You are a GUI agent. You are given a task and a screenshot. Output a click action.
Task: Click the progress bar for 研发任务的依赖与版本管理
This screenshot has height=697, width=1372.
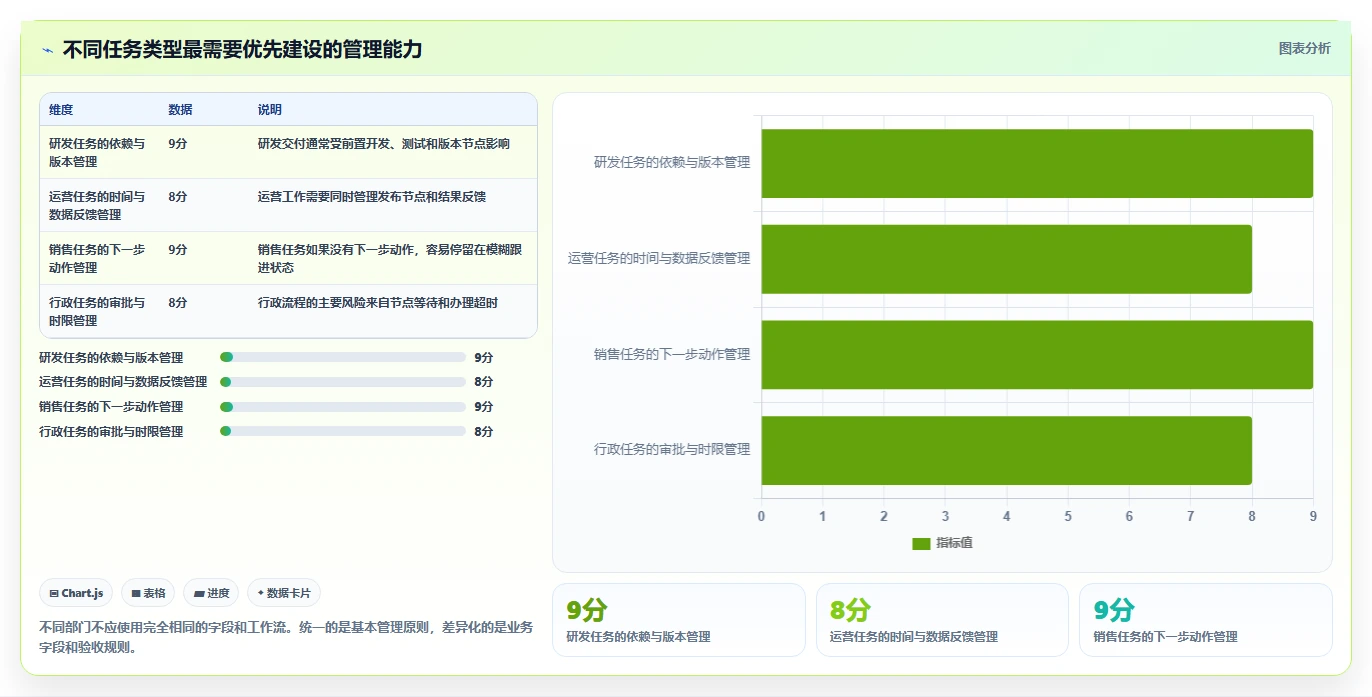(x=343, y=357)
